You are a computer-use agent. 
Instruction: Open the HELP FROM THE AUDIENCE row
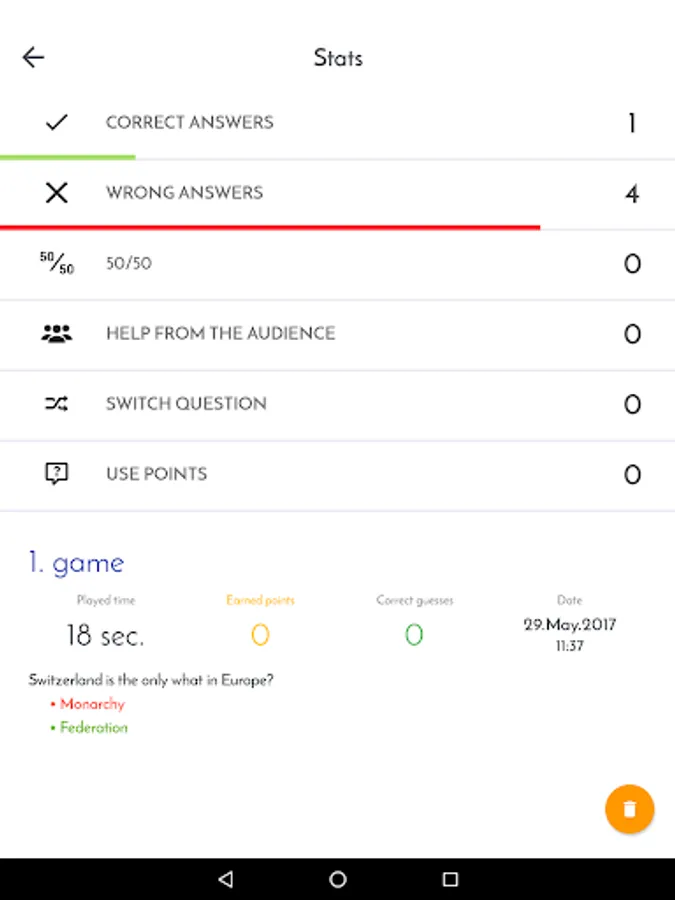click(221, 334)
